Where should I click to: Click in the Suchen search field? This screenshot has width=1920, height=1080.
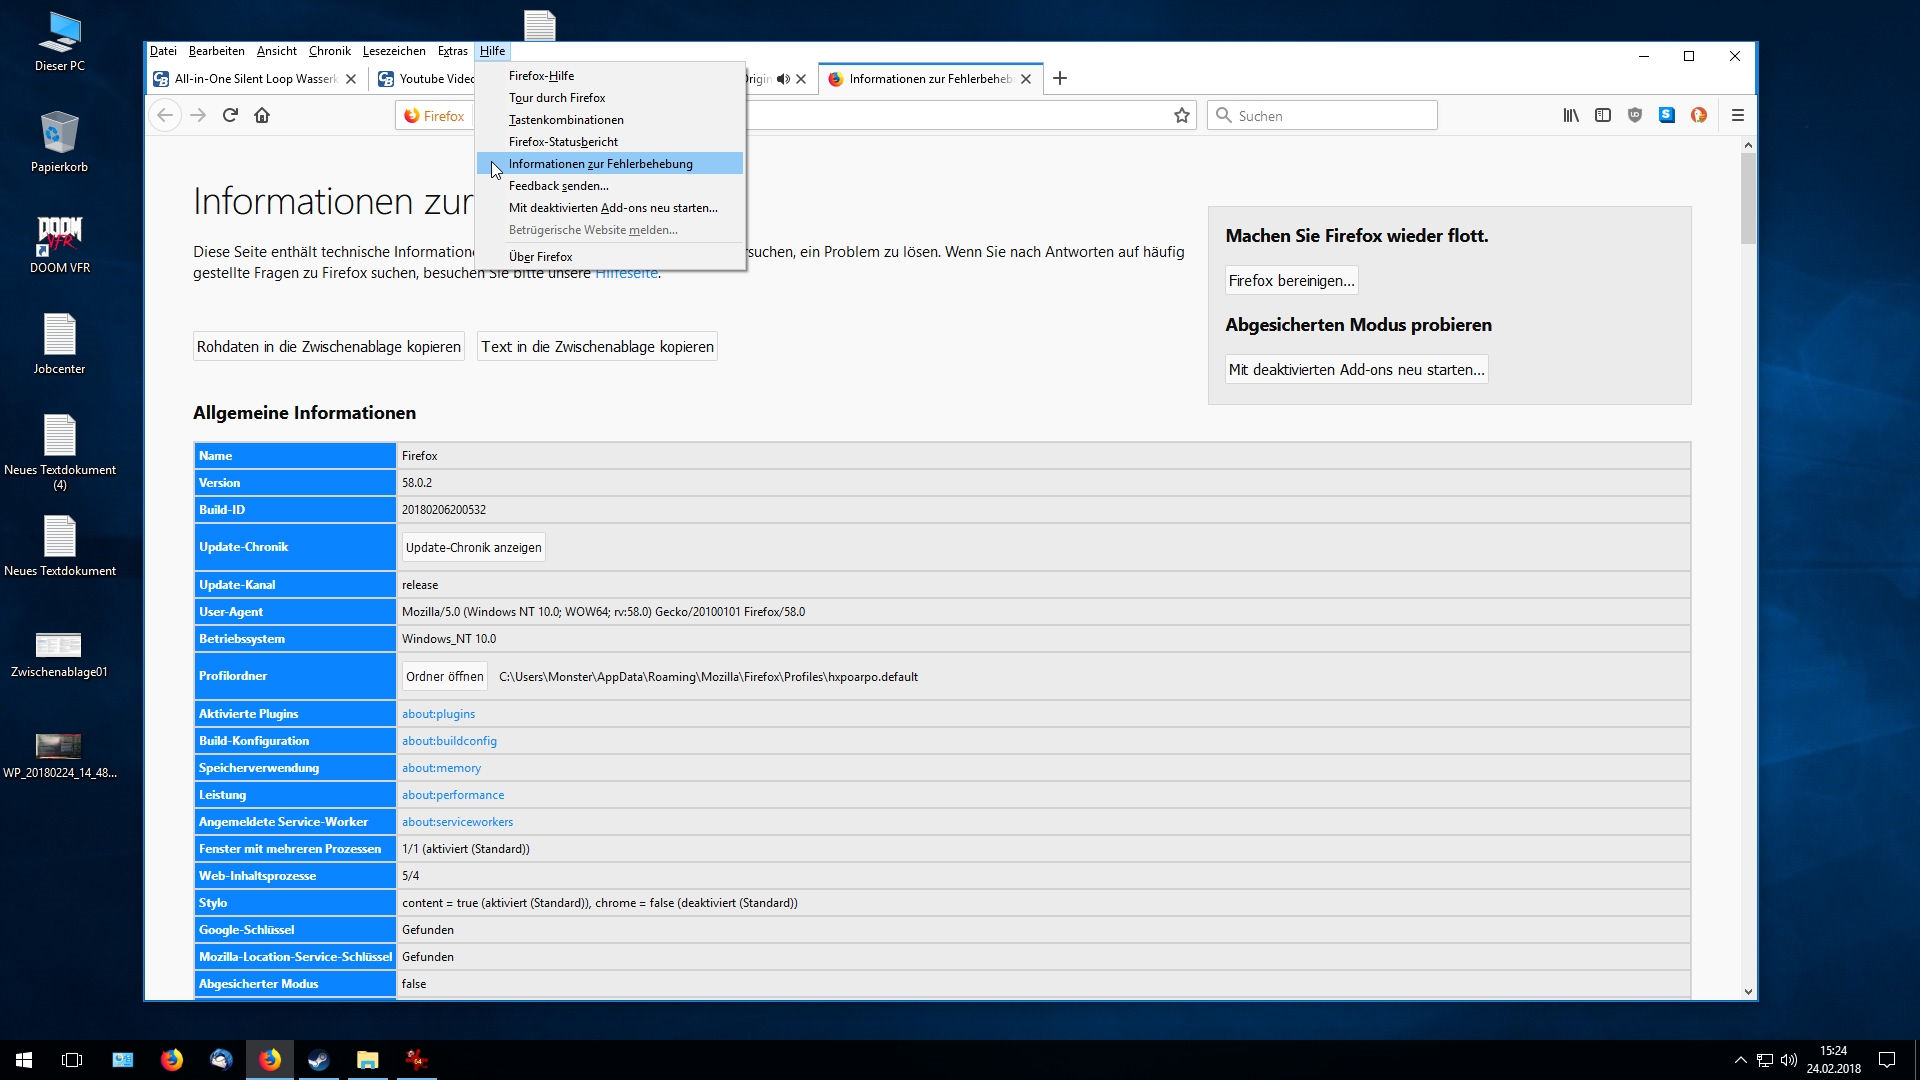click(1330, 116)
